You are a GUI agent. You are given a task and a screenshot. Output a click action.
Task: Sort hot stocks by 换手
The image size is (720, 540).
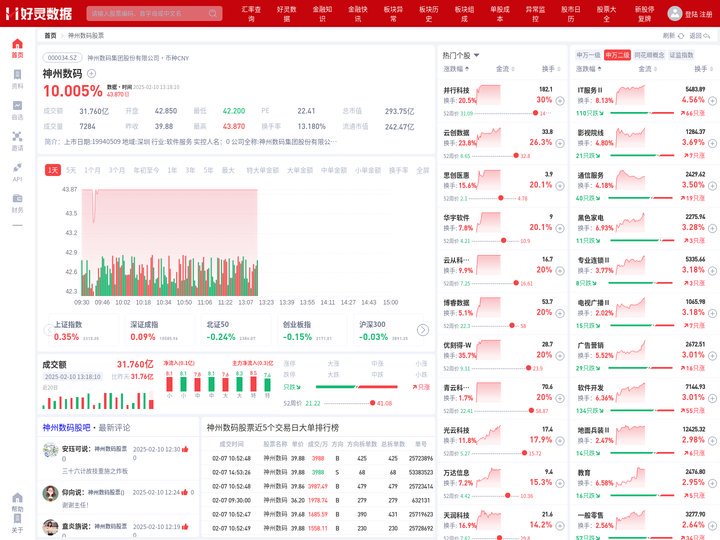tap(551, 69)
